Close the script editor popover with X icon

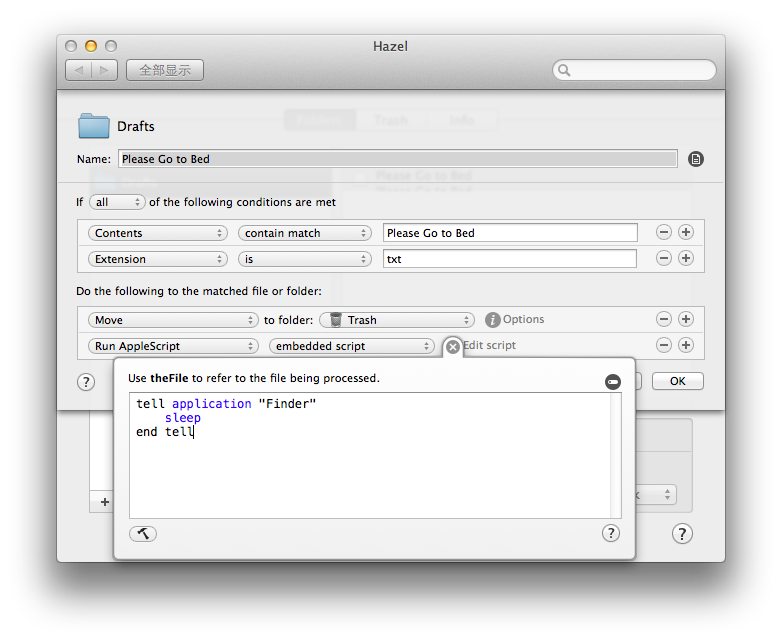tap(453, 346)
